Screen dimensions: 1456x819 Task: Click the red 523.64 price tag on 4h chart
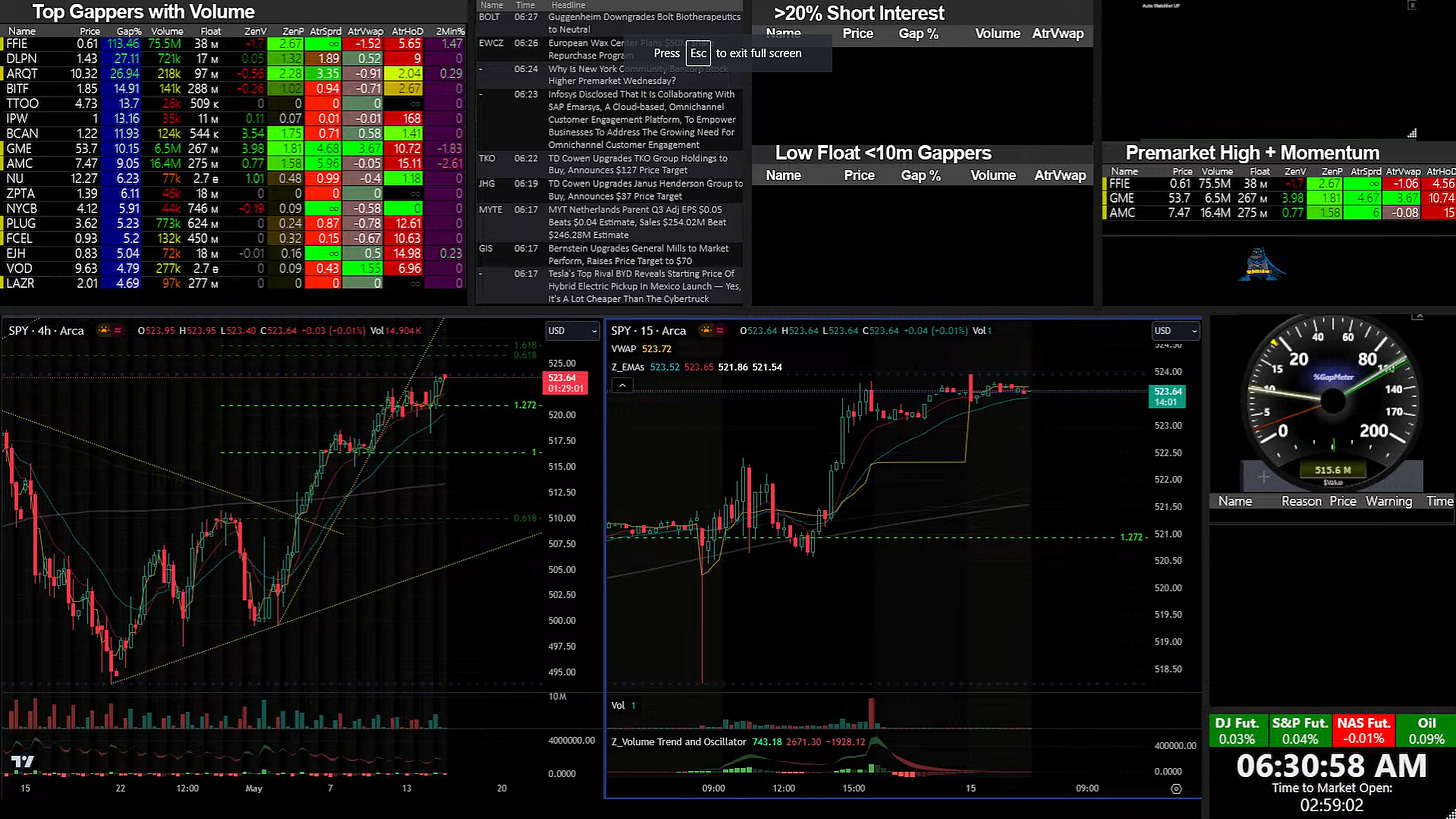click(564, 383)
